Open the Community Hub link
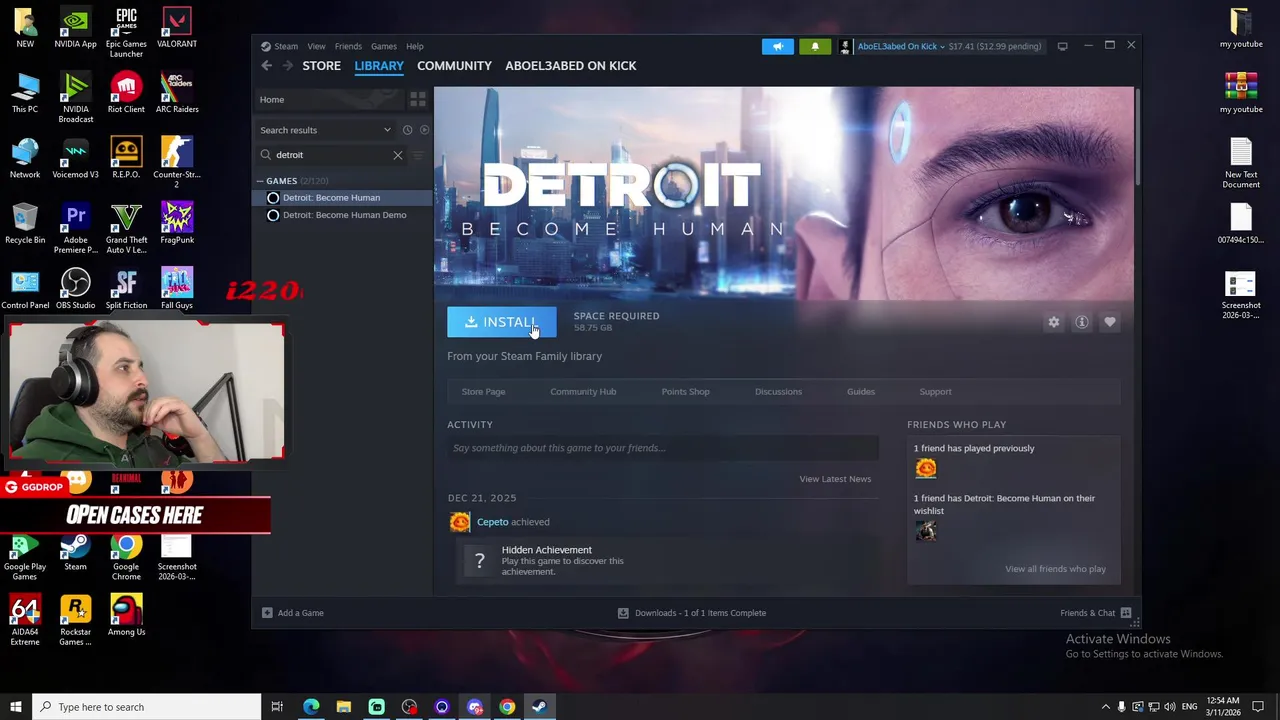Screen dimensions: 1280x720 click(x=583, y=392)
